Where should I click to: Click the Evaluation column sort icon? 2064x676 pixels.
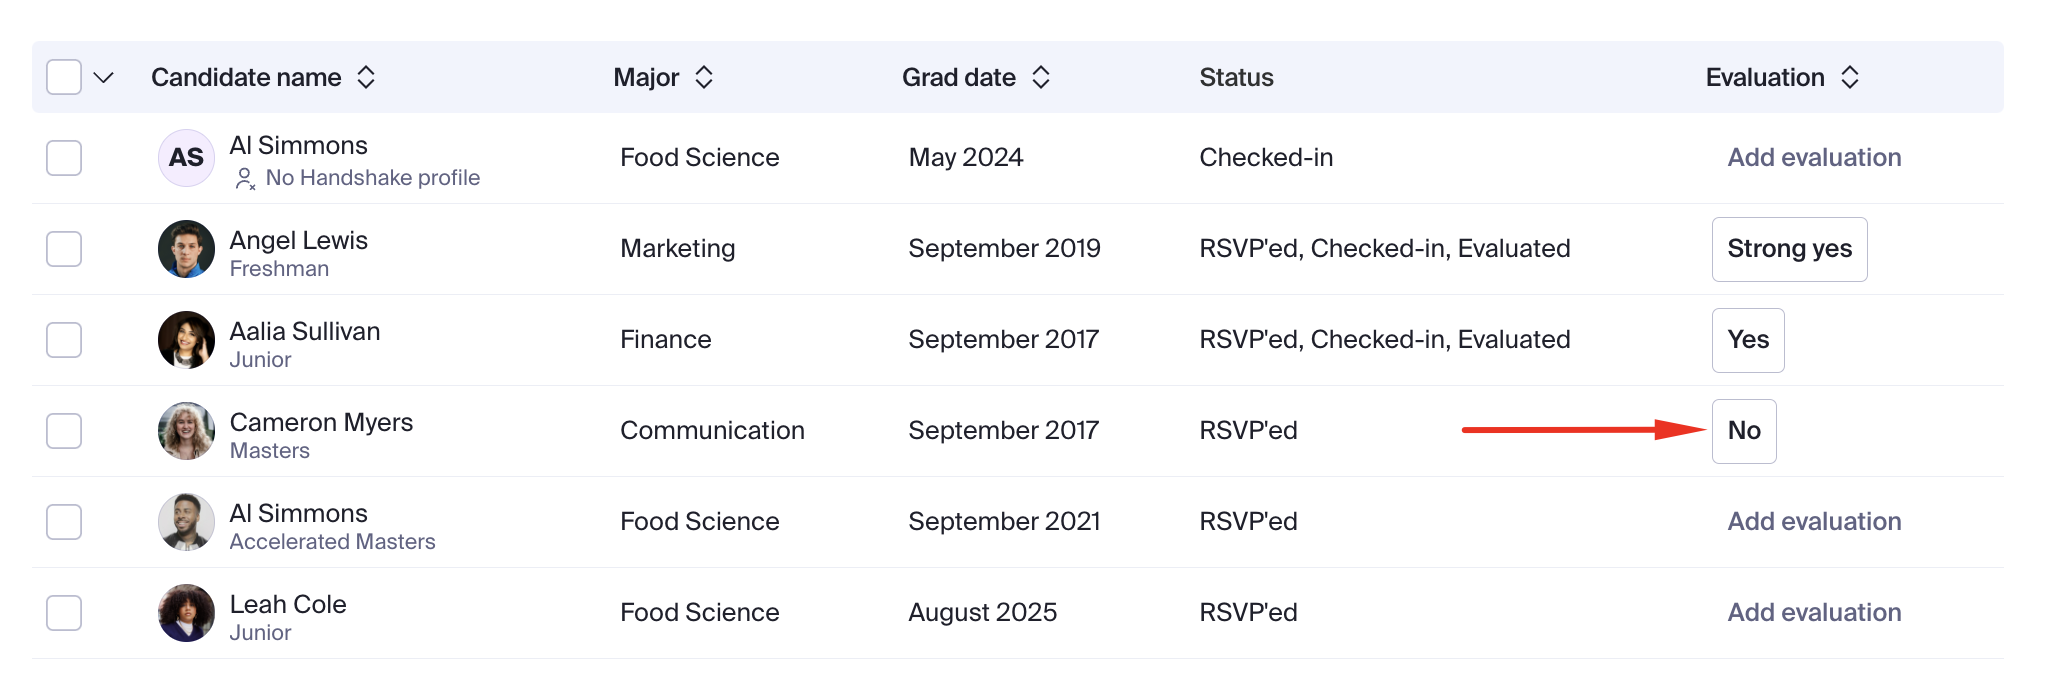(1850, 77)
